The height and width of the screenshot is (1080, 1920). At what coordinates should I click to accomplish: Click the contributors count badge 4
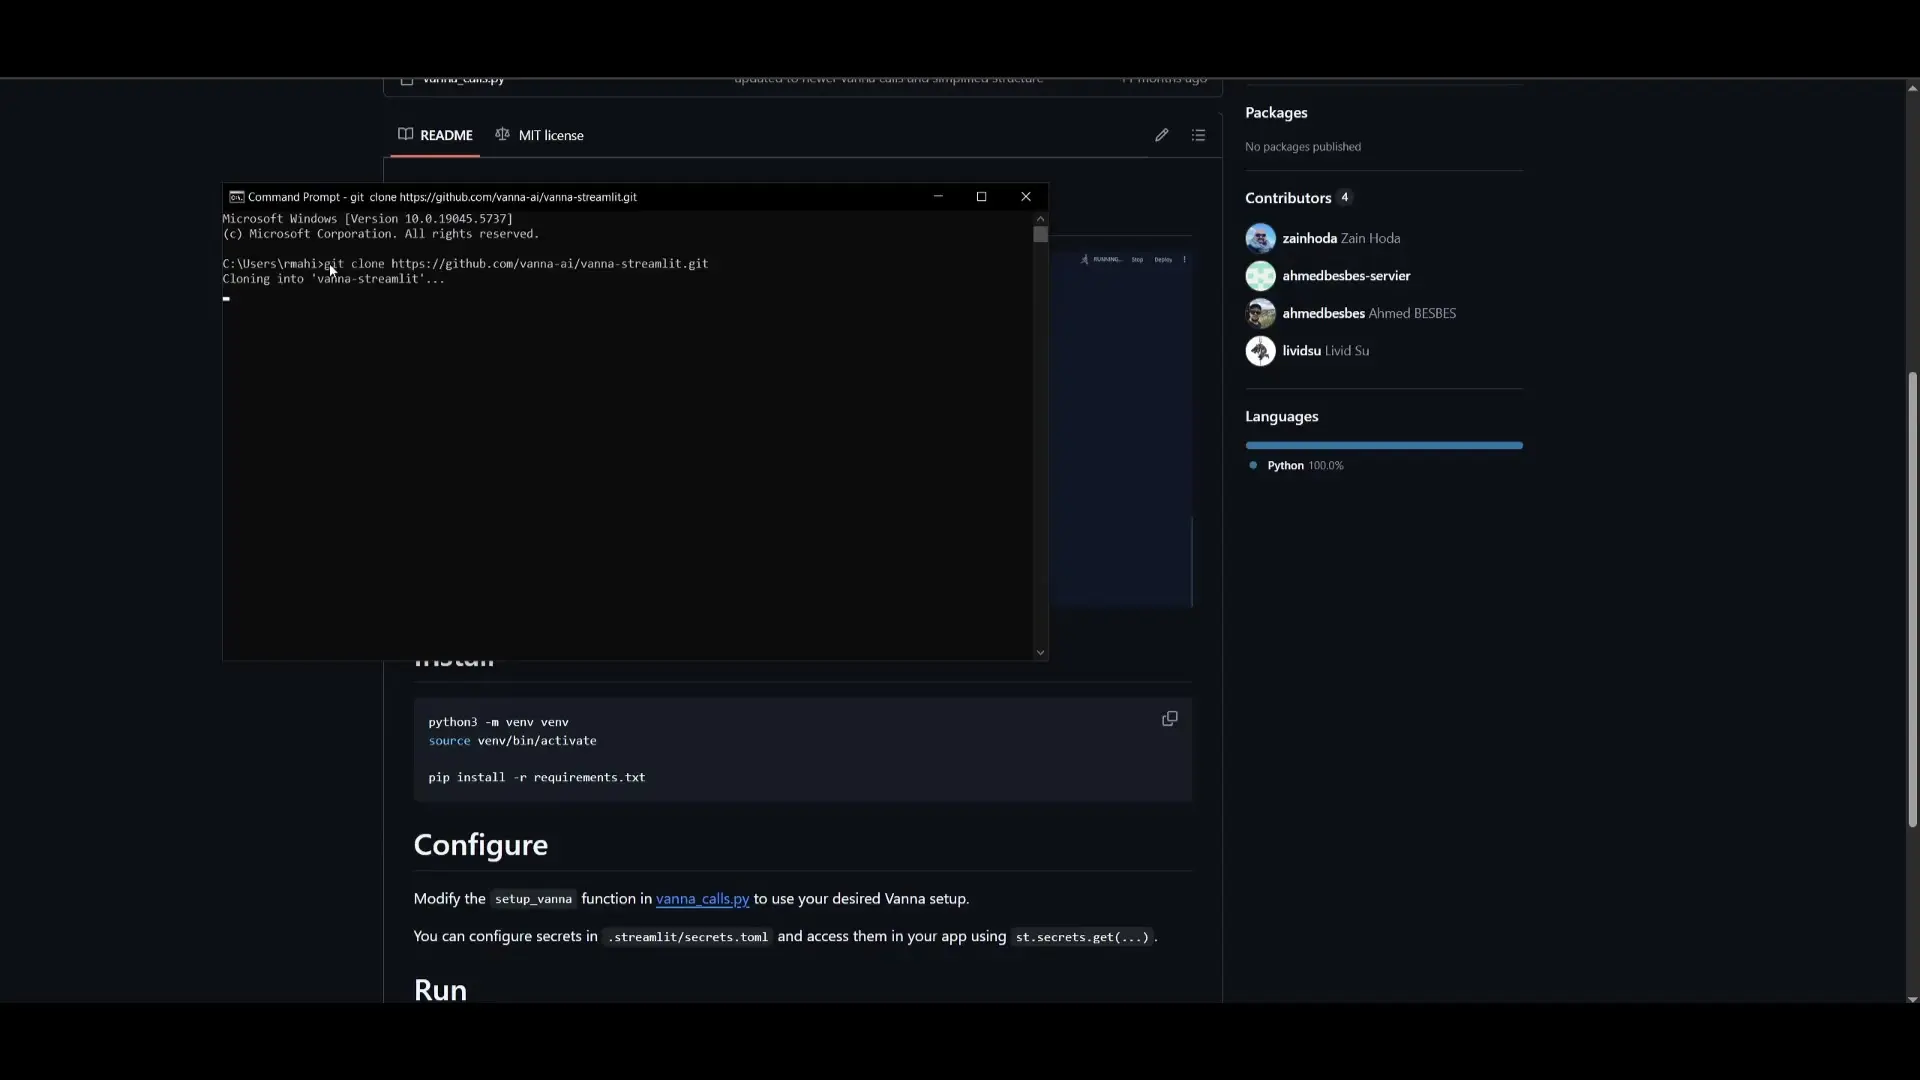click(x=1344, y=197)
